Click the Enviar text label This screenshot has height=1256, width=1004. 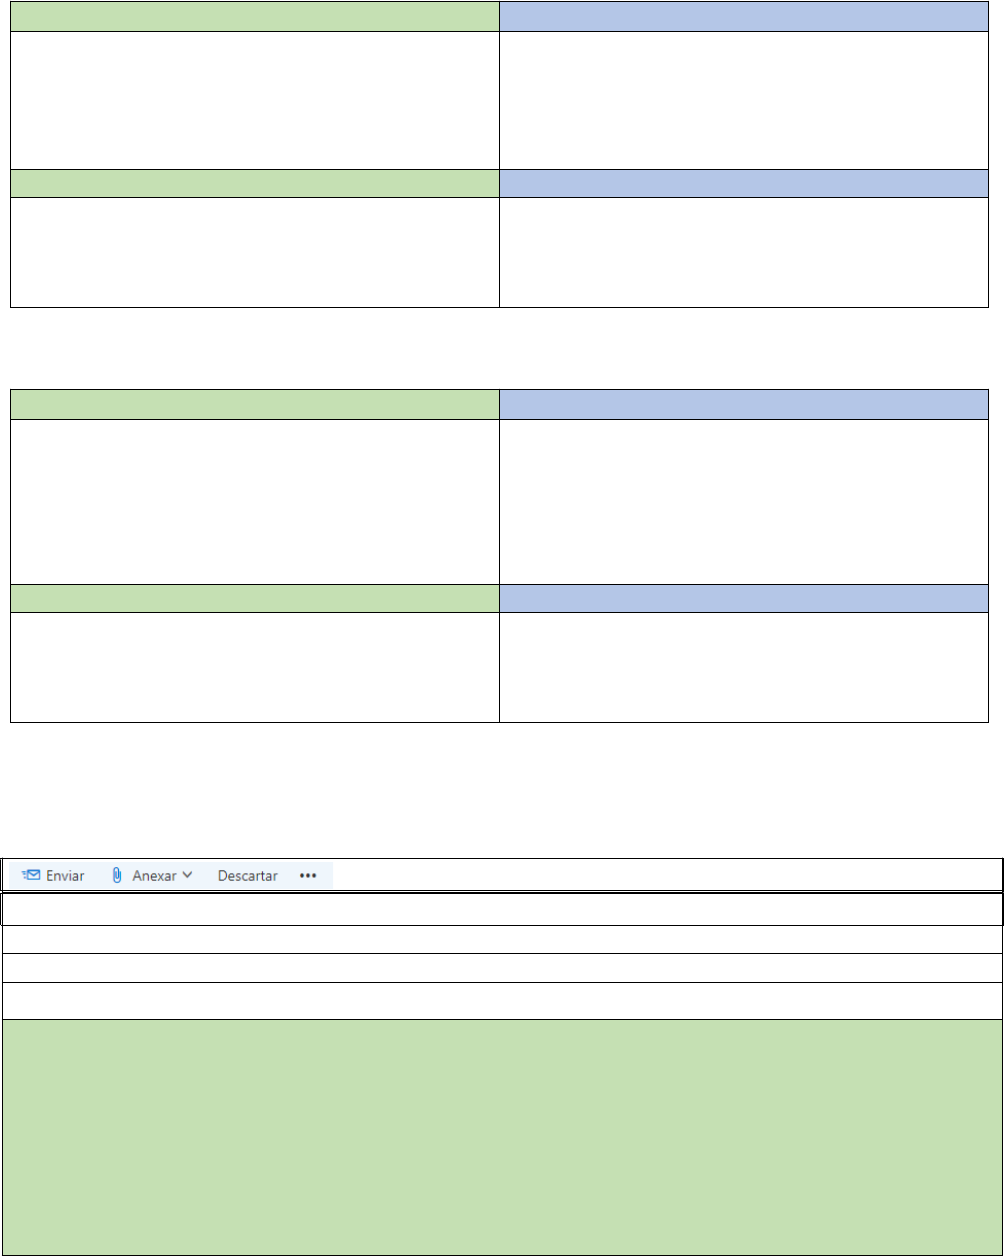[x=65, y=875]
